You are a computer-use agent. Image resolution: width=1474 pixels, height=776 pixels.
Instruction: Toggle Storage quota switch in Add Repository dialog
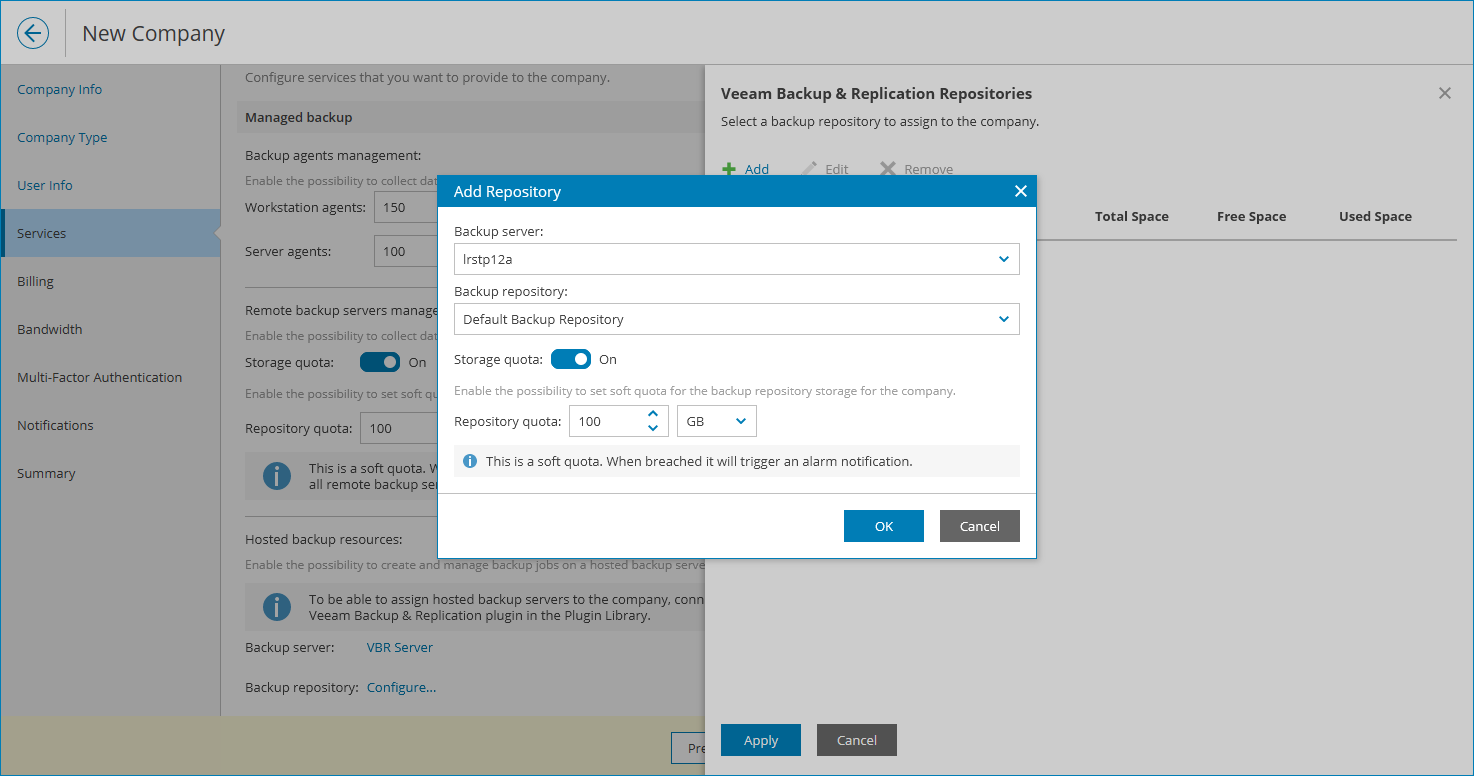coord(571,359)
